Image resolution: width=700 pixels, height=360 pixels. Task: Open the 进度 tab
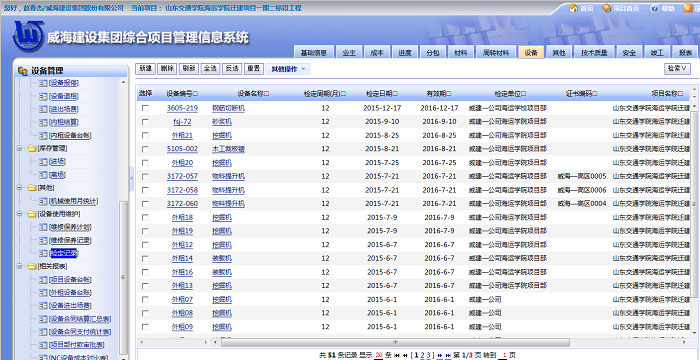(x=404, y=52)
